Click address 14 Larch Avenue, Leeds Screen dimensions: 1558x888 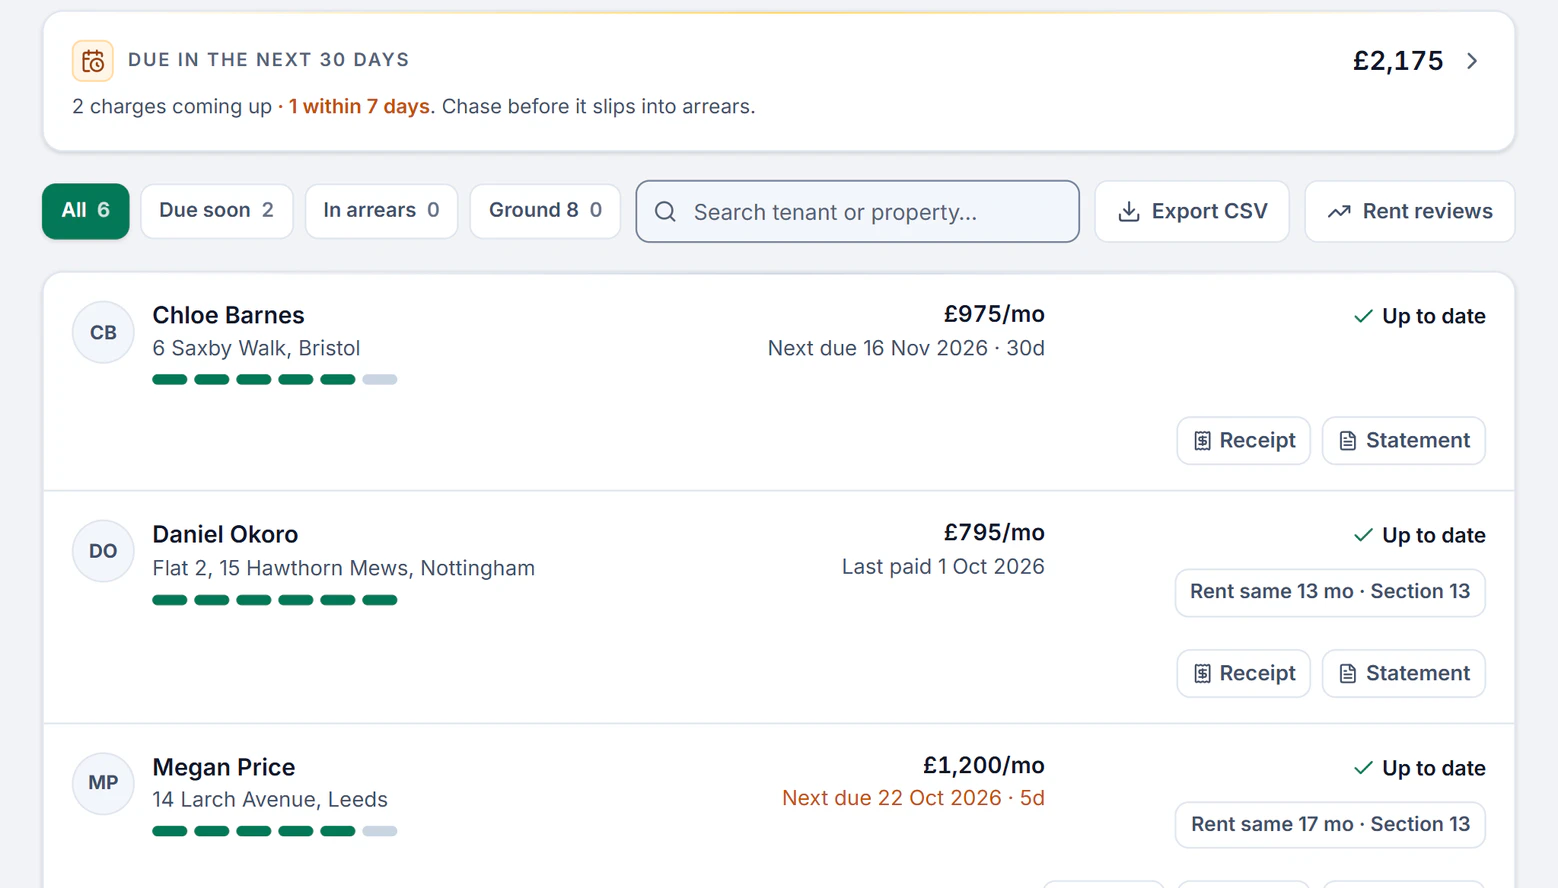pos(270,799)
